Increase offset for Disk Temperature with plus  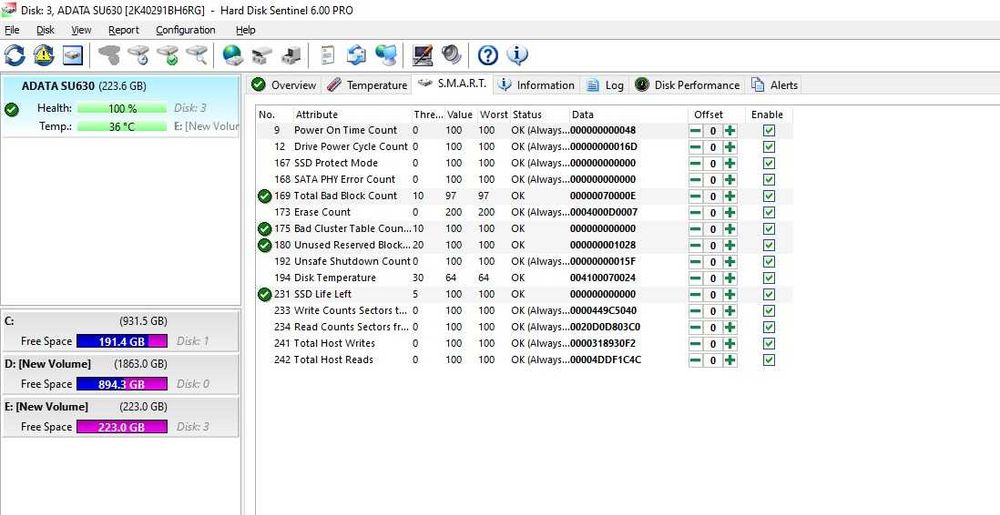pyautogui.click(x=730, y=278)
